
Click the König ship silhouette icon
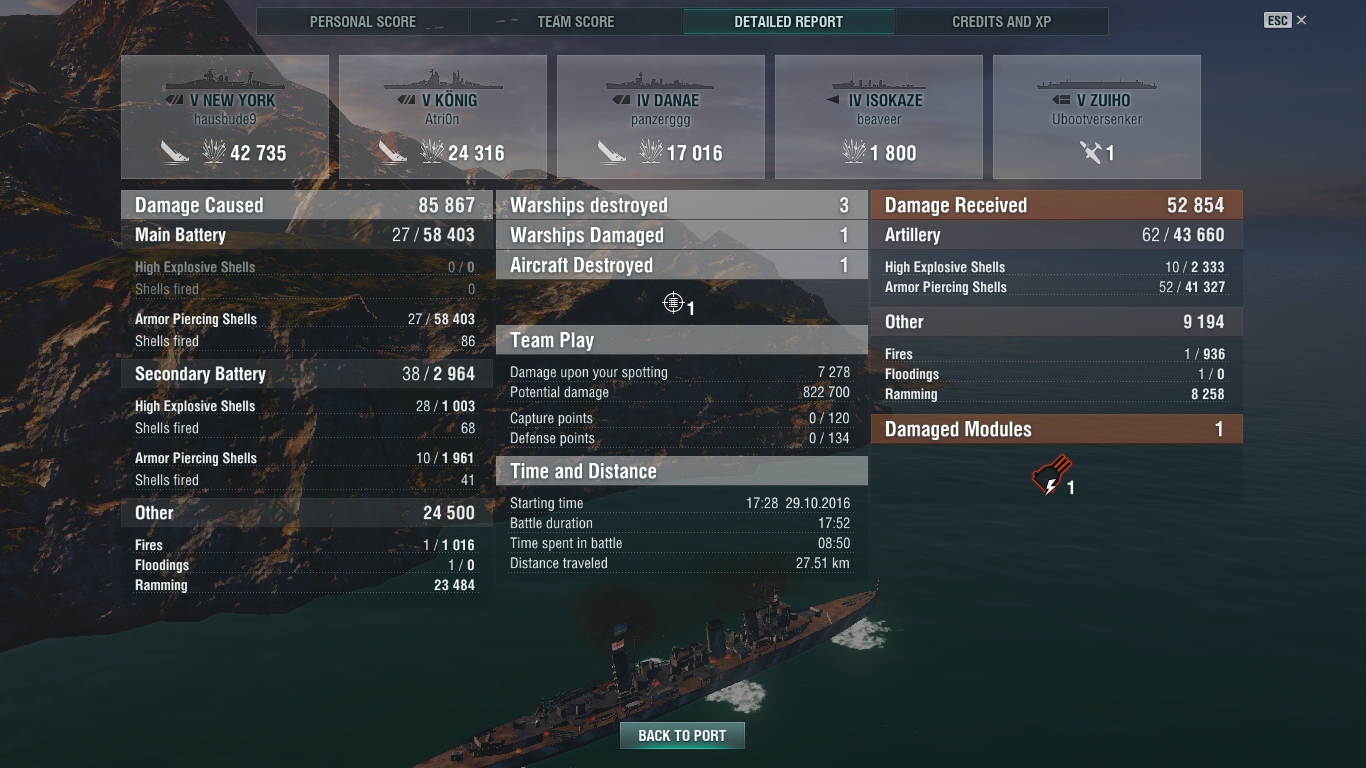tap(443, 78)
